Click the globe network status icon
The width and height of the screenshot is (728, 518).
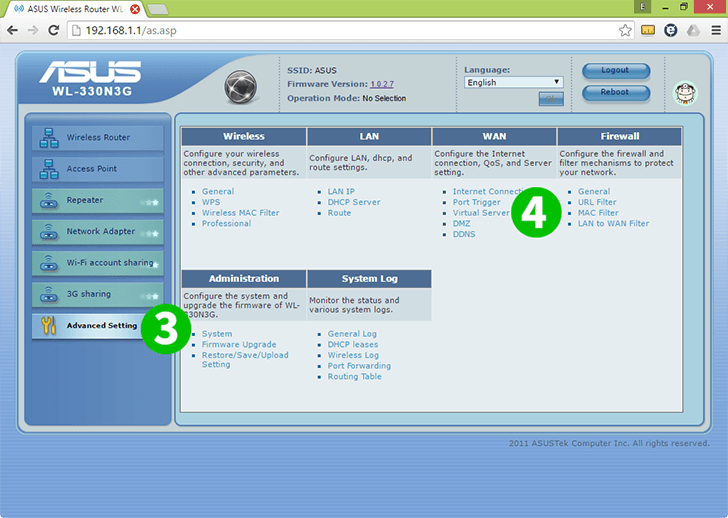240,87
